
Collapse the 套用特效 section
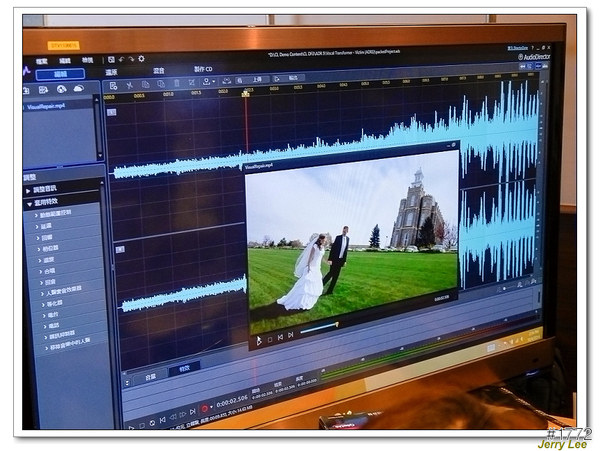point(44,201)
